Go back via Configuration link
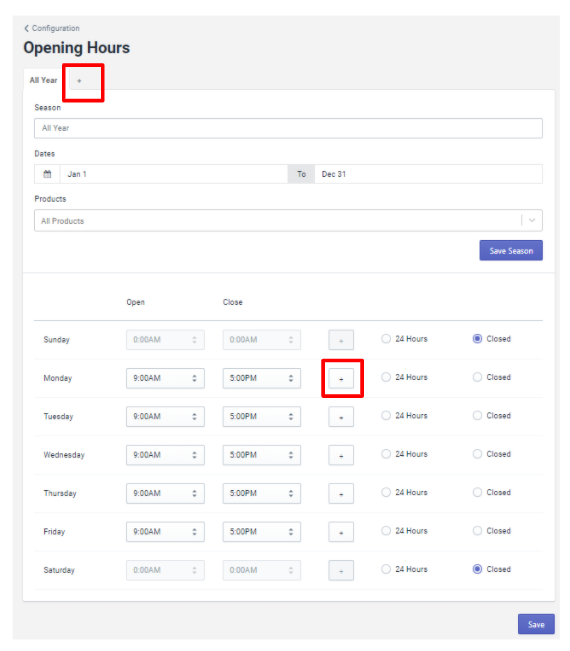The height and width of the screenshot is (651, 570). 56,28
